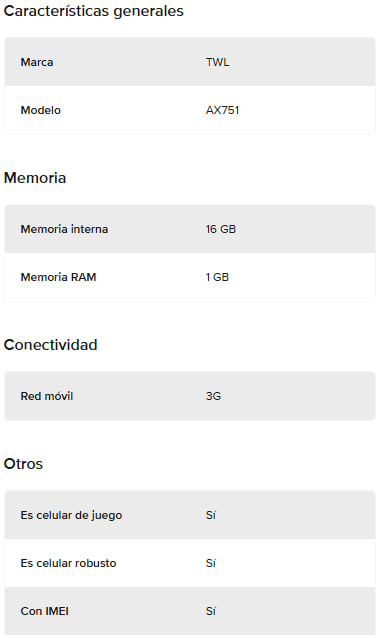This screenshot has height=638, width=377.
Task: Select the Memoria RAM label
Action: click(59, 277)
